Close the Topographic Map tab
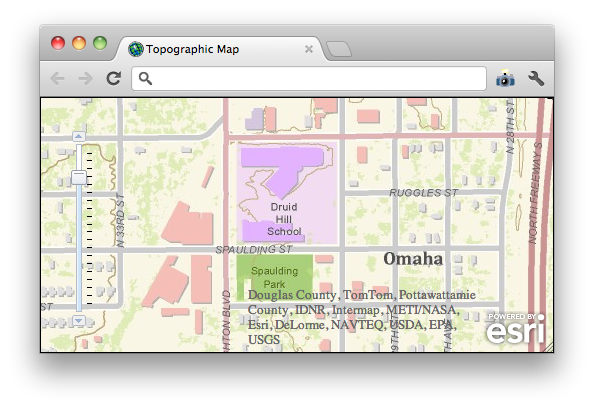594x408 pixels. pos(309,49)
